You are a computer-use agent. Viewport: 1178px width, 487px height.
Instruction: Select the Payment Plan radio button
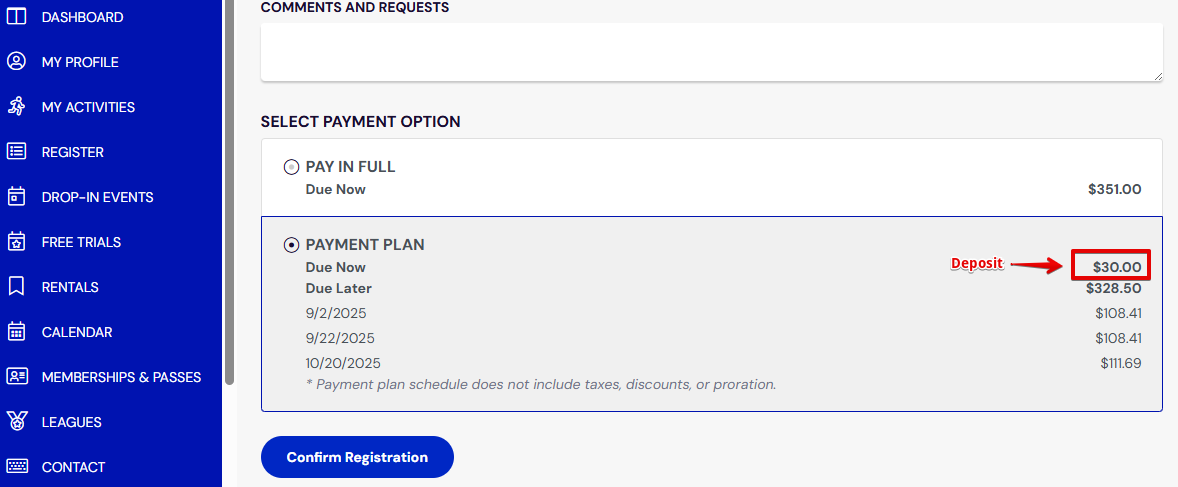click(x=291, y=245)
